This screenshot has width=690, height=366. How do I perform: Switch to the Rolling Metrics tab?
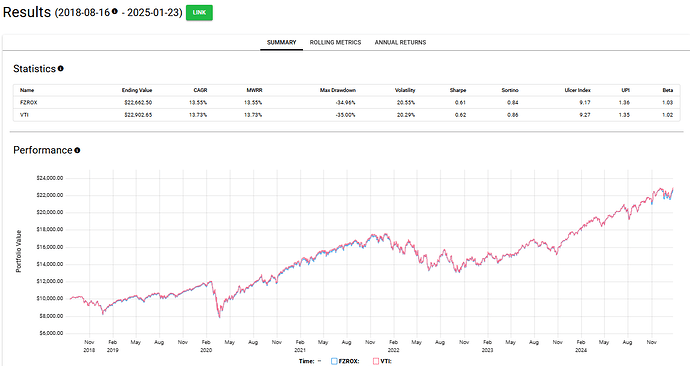coord(335,42)
